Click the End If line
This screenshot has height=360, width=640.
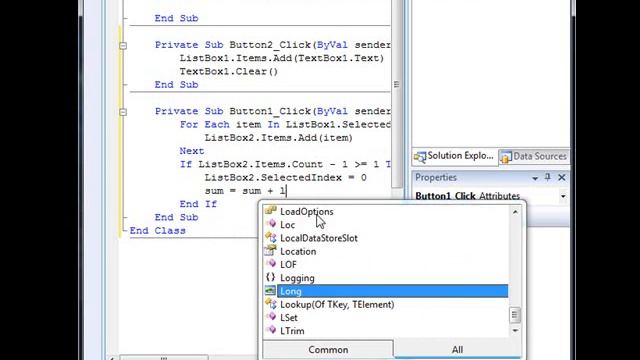[x=198, y=204]
